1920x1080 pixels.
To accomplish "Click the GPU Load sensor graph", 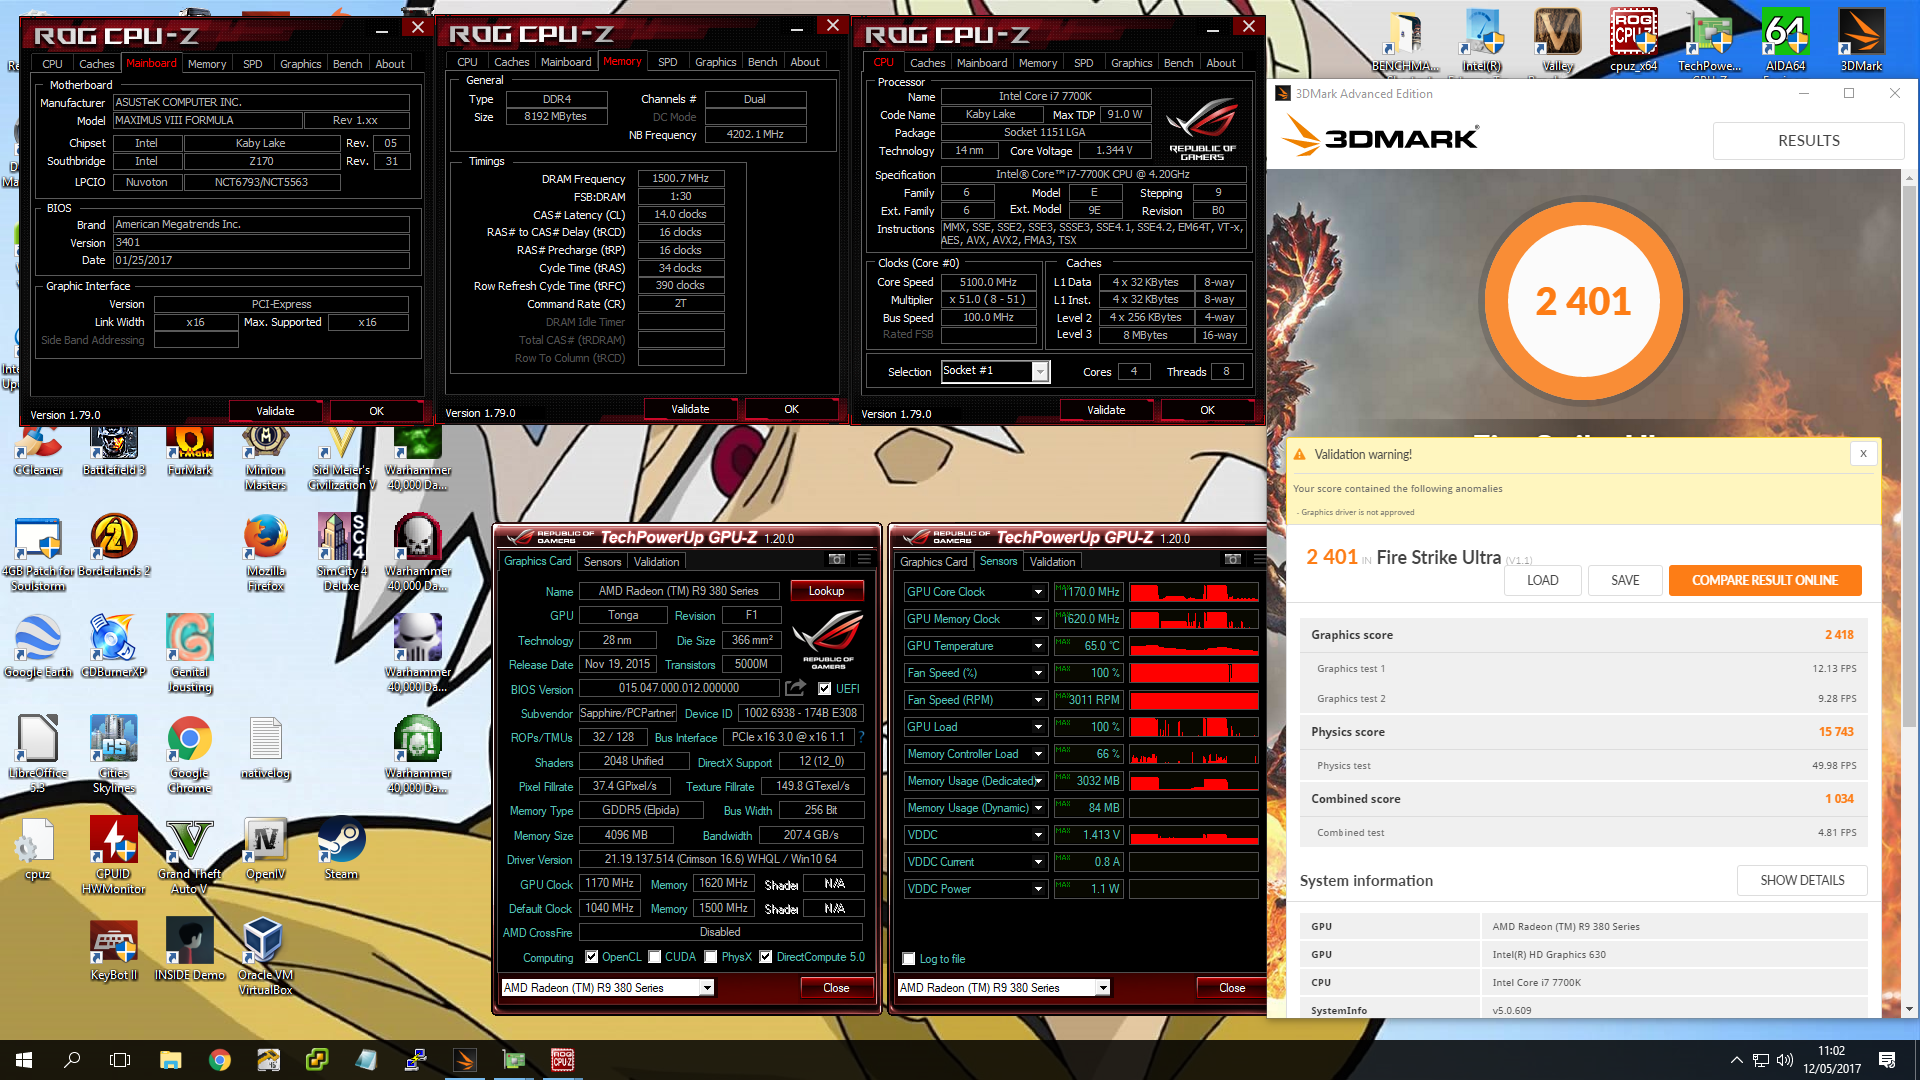I will [x=1194, y=727].
